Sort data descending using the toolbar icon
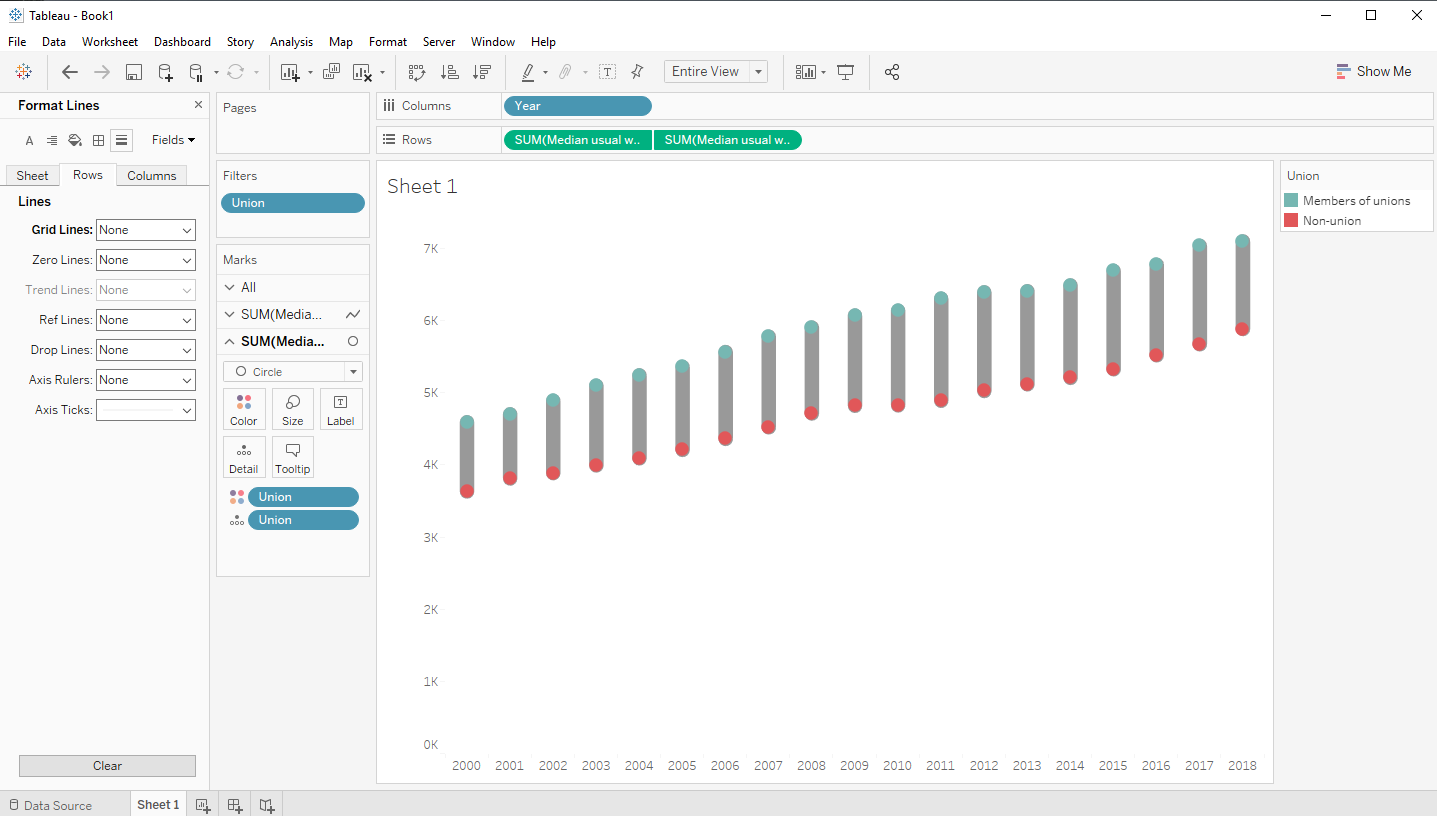The height and width of the screenshot is (816, 1437). [x=481, y=72]
